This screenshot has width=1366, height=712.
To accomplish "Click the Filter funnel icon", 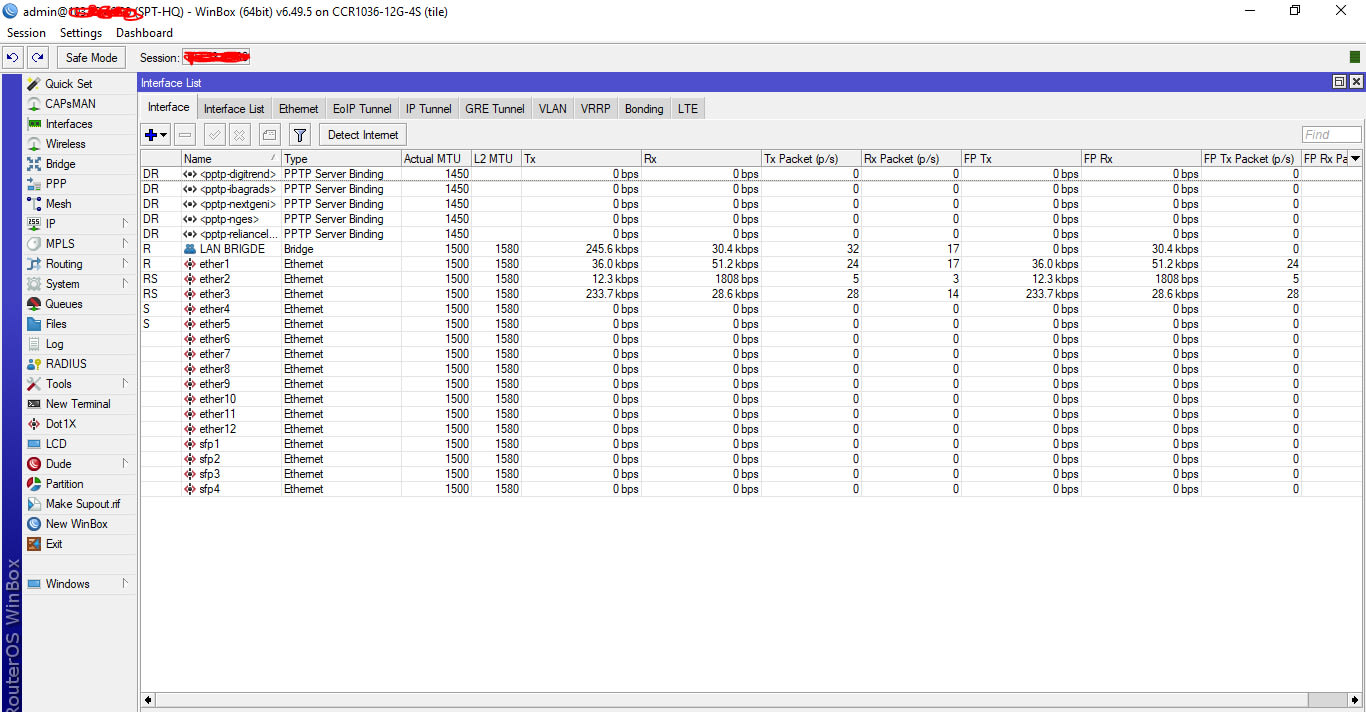I will coord(299,135).
